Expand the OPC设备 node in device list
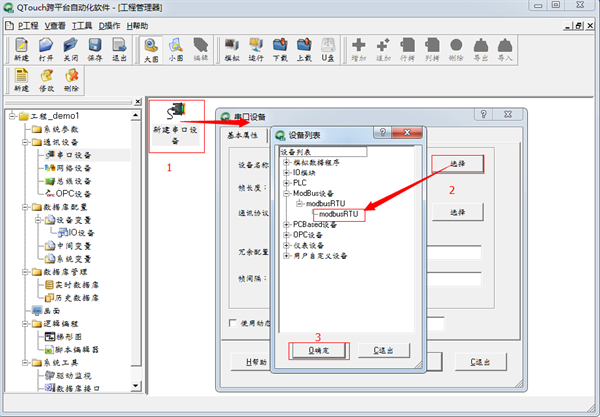 286,234
